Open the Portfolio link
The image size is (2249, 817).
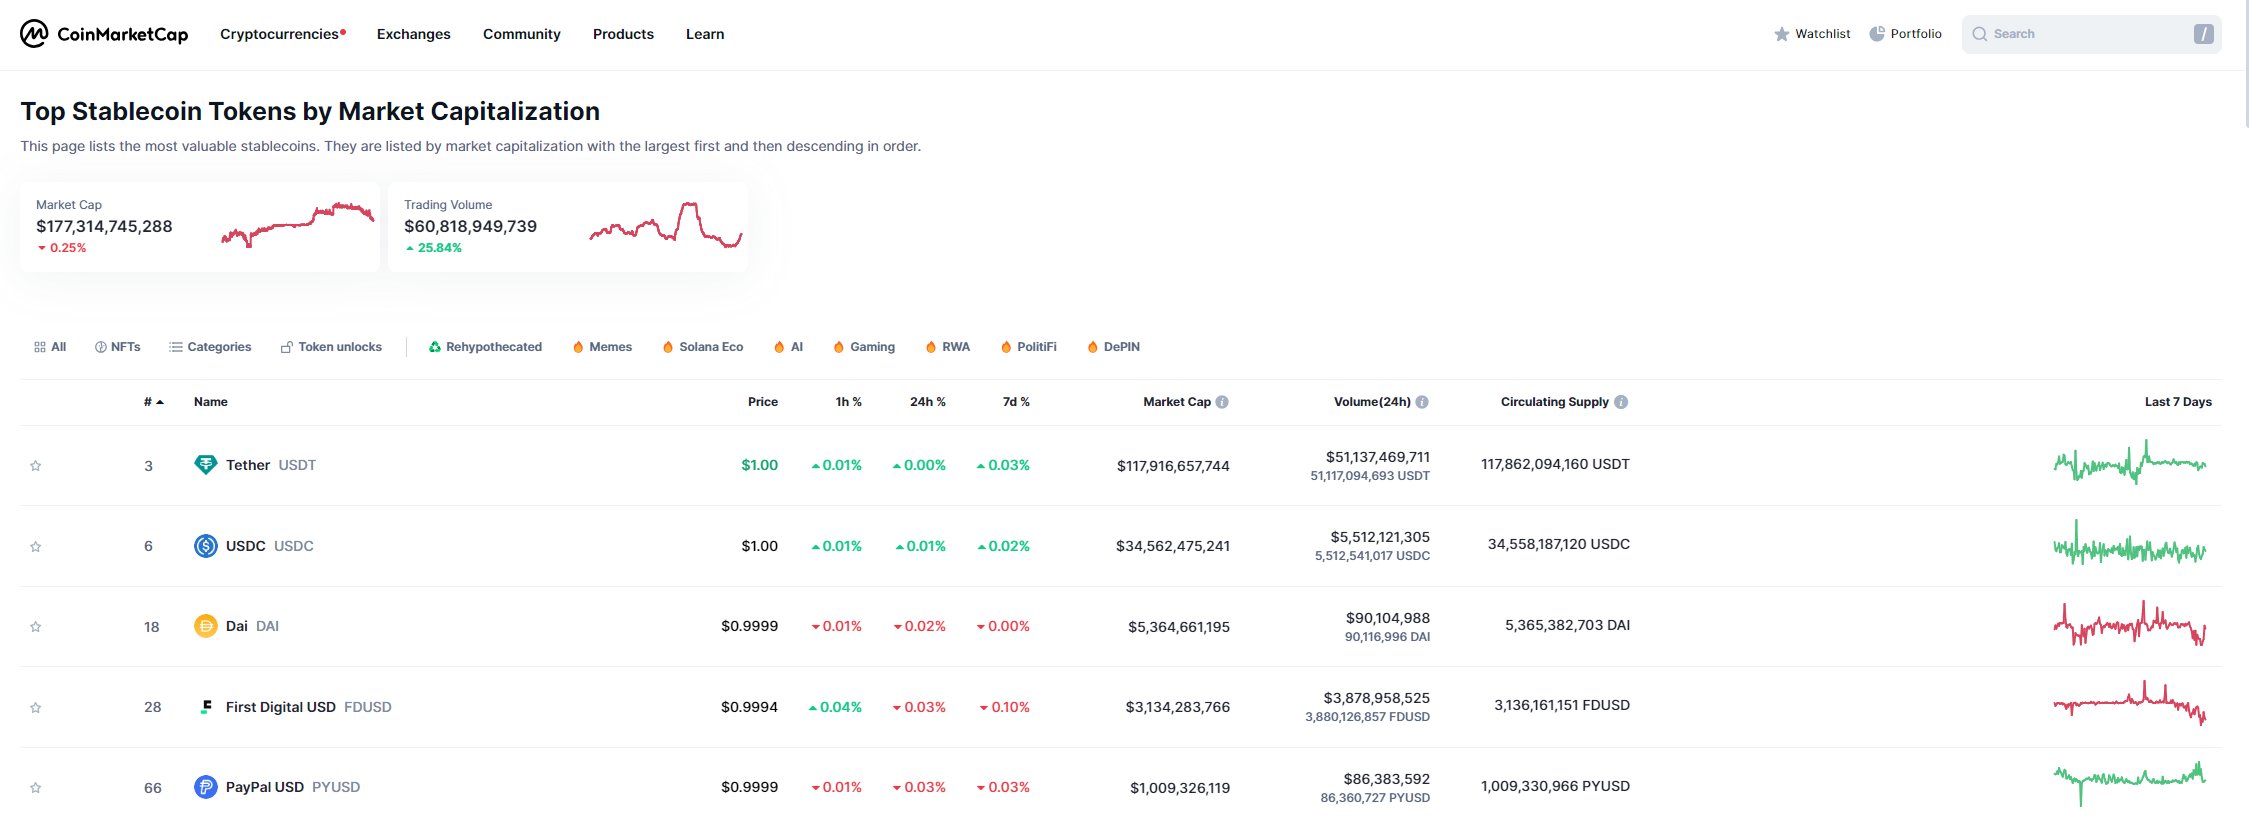(x=1906, y=34)
